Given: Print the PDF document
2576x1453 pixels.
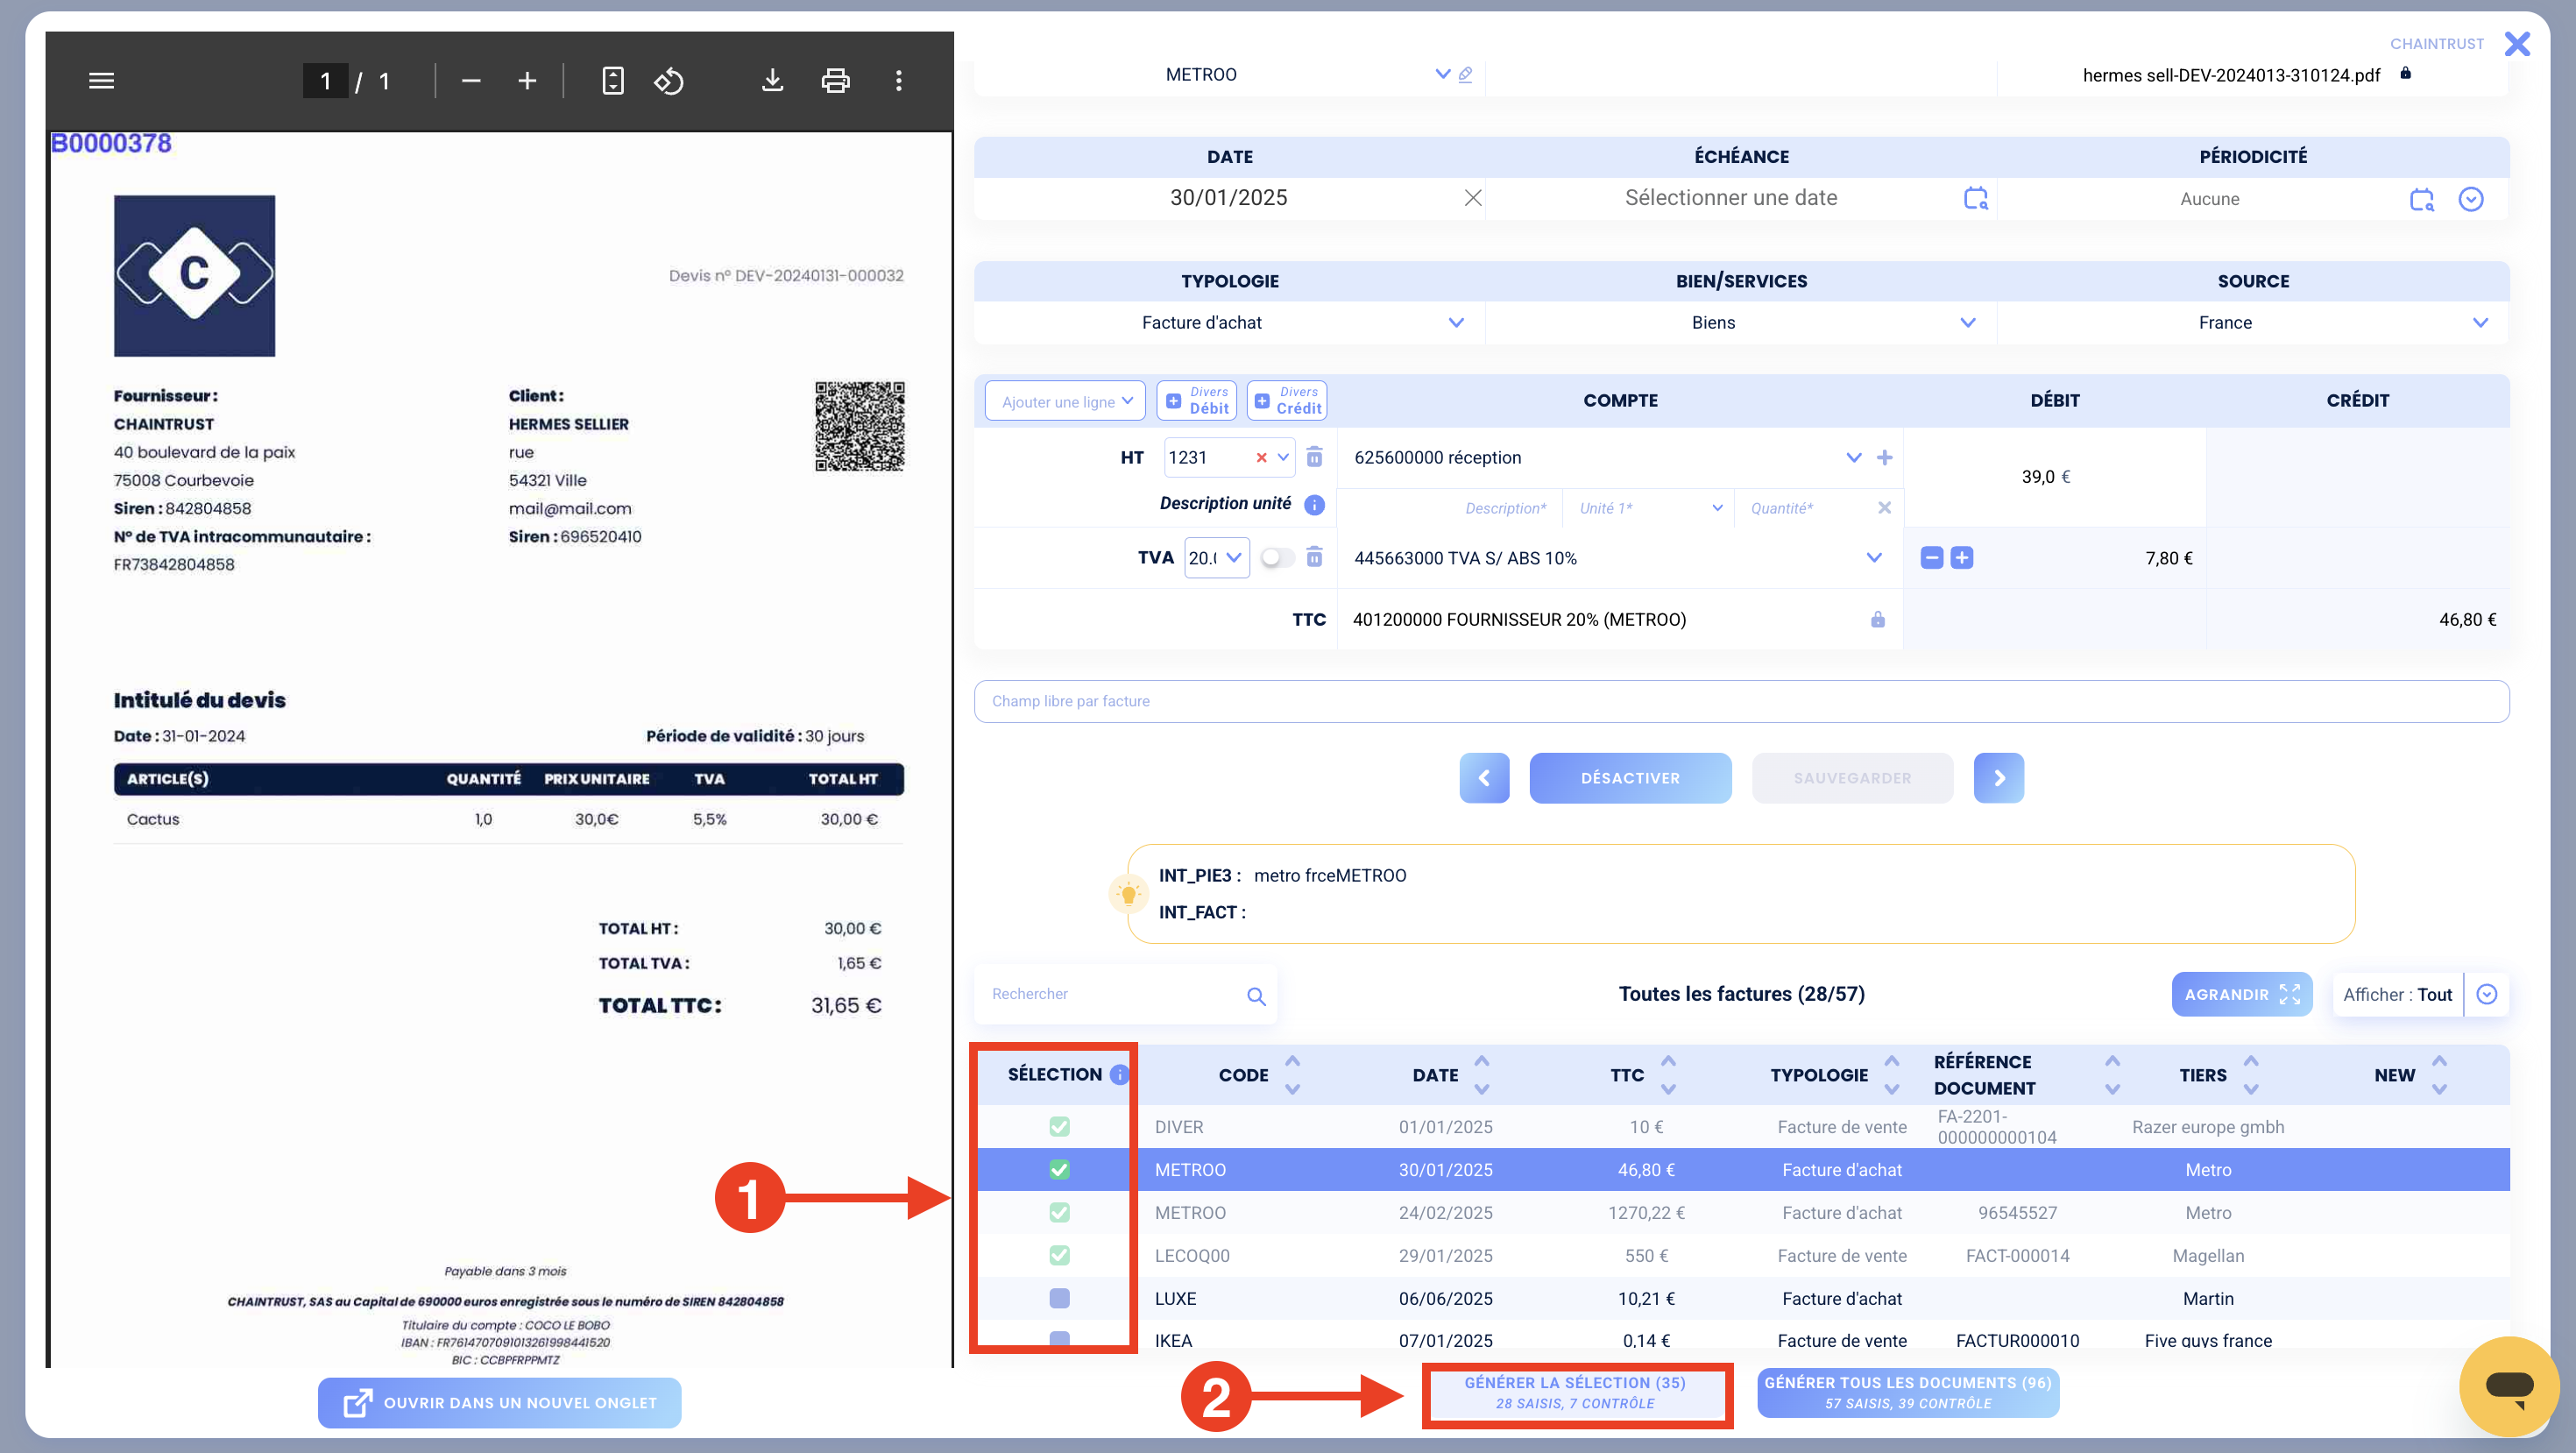Looking at the screenshot, I should [x=835, y=81].
